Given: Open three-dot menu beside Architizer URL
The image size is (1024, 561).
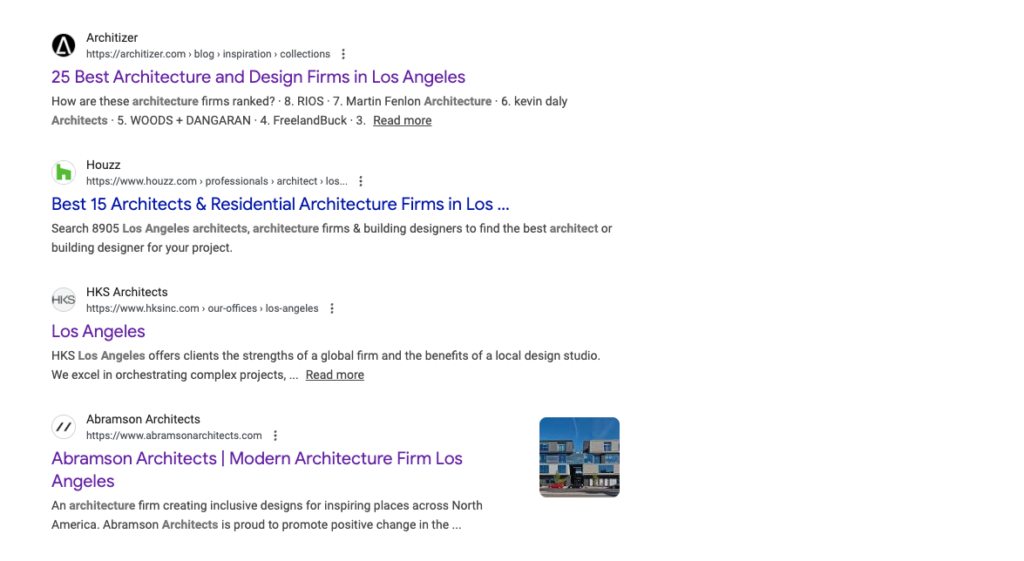Looking at the screenshot, I should [343, 54].
